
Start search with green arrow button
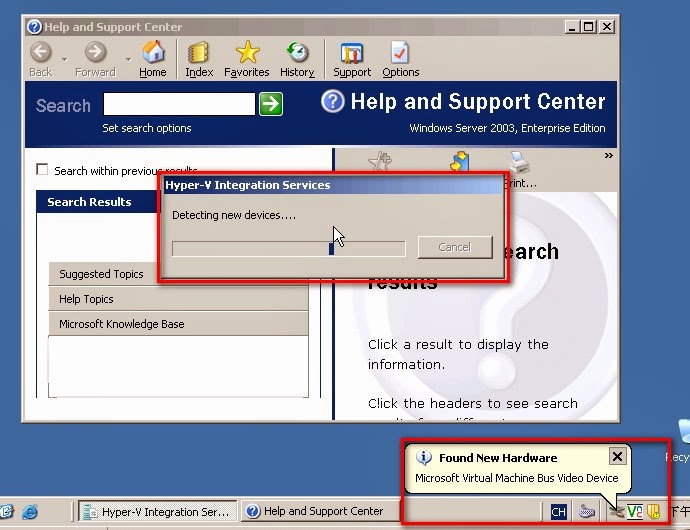tap(271, 104)
